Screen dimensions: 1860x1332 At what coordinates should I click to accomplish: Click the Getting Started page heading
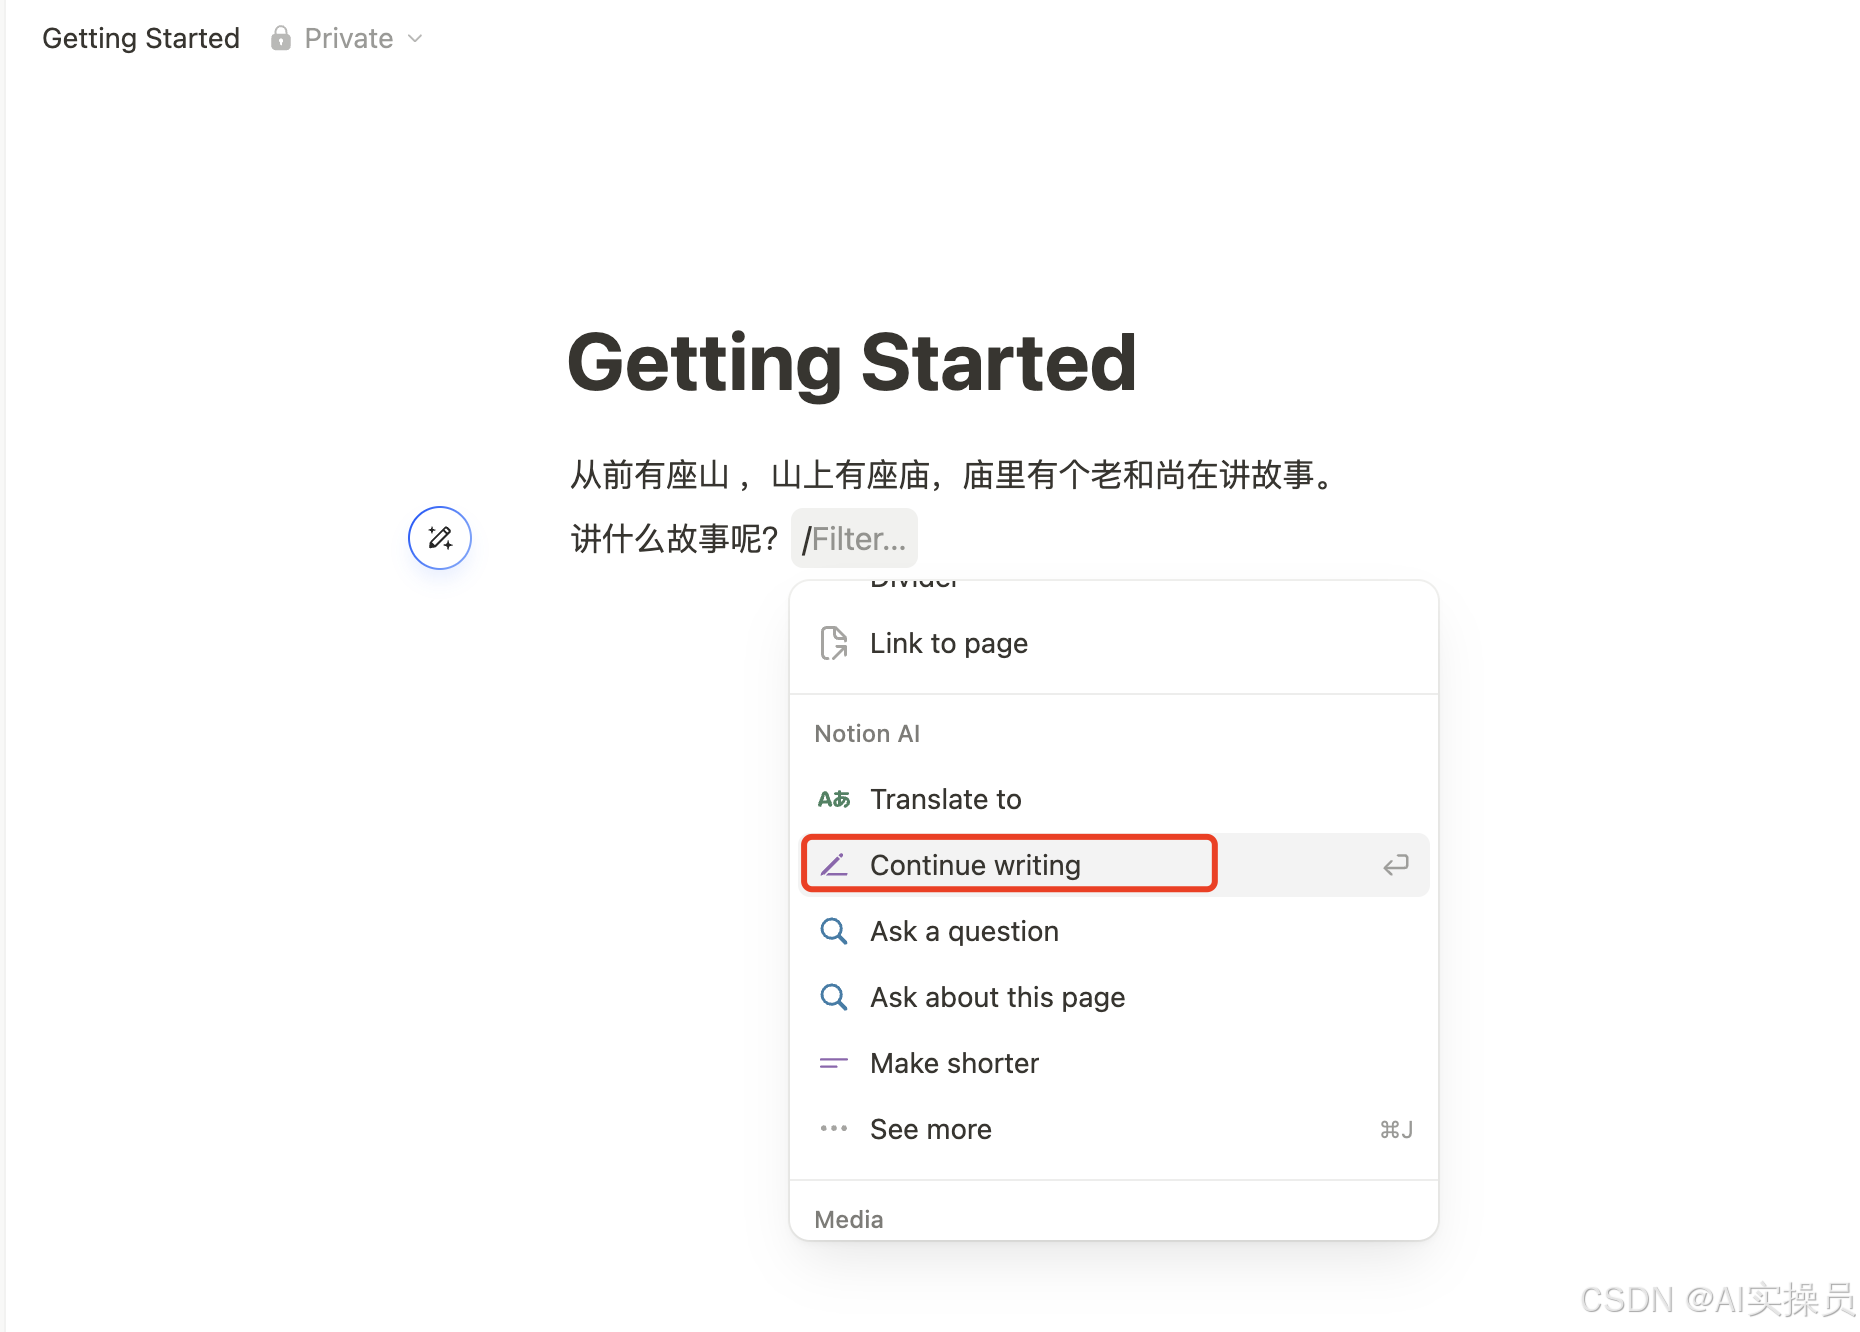[x=852, y=363]
